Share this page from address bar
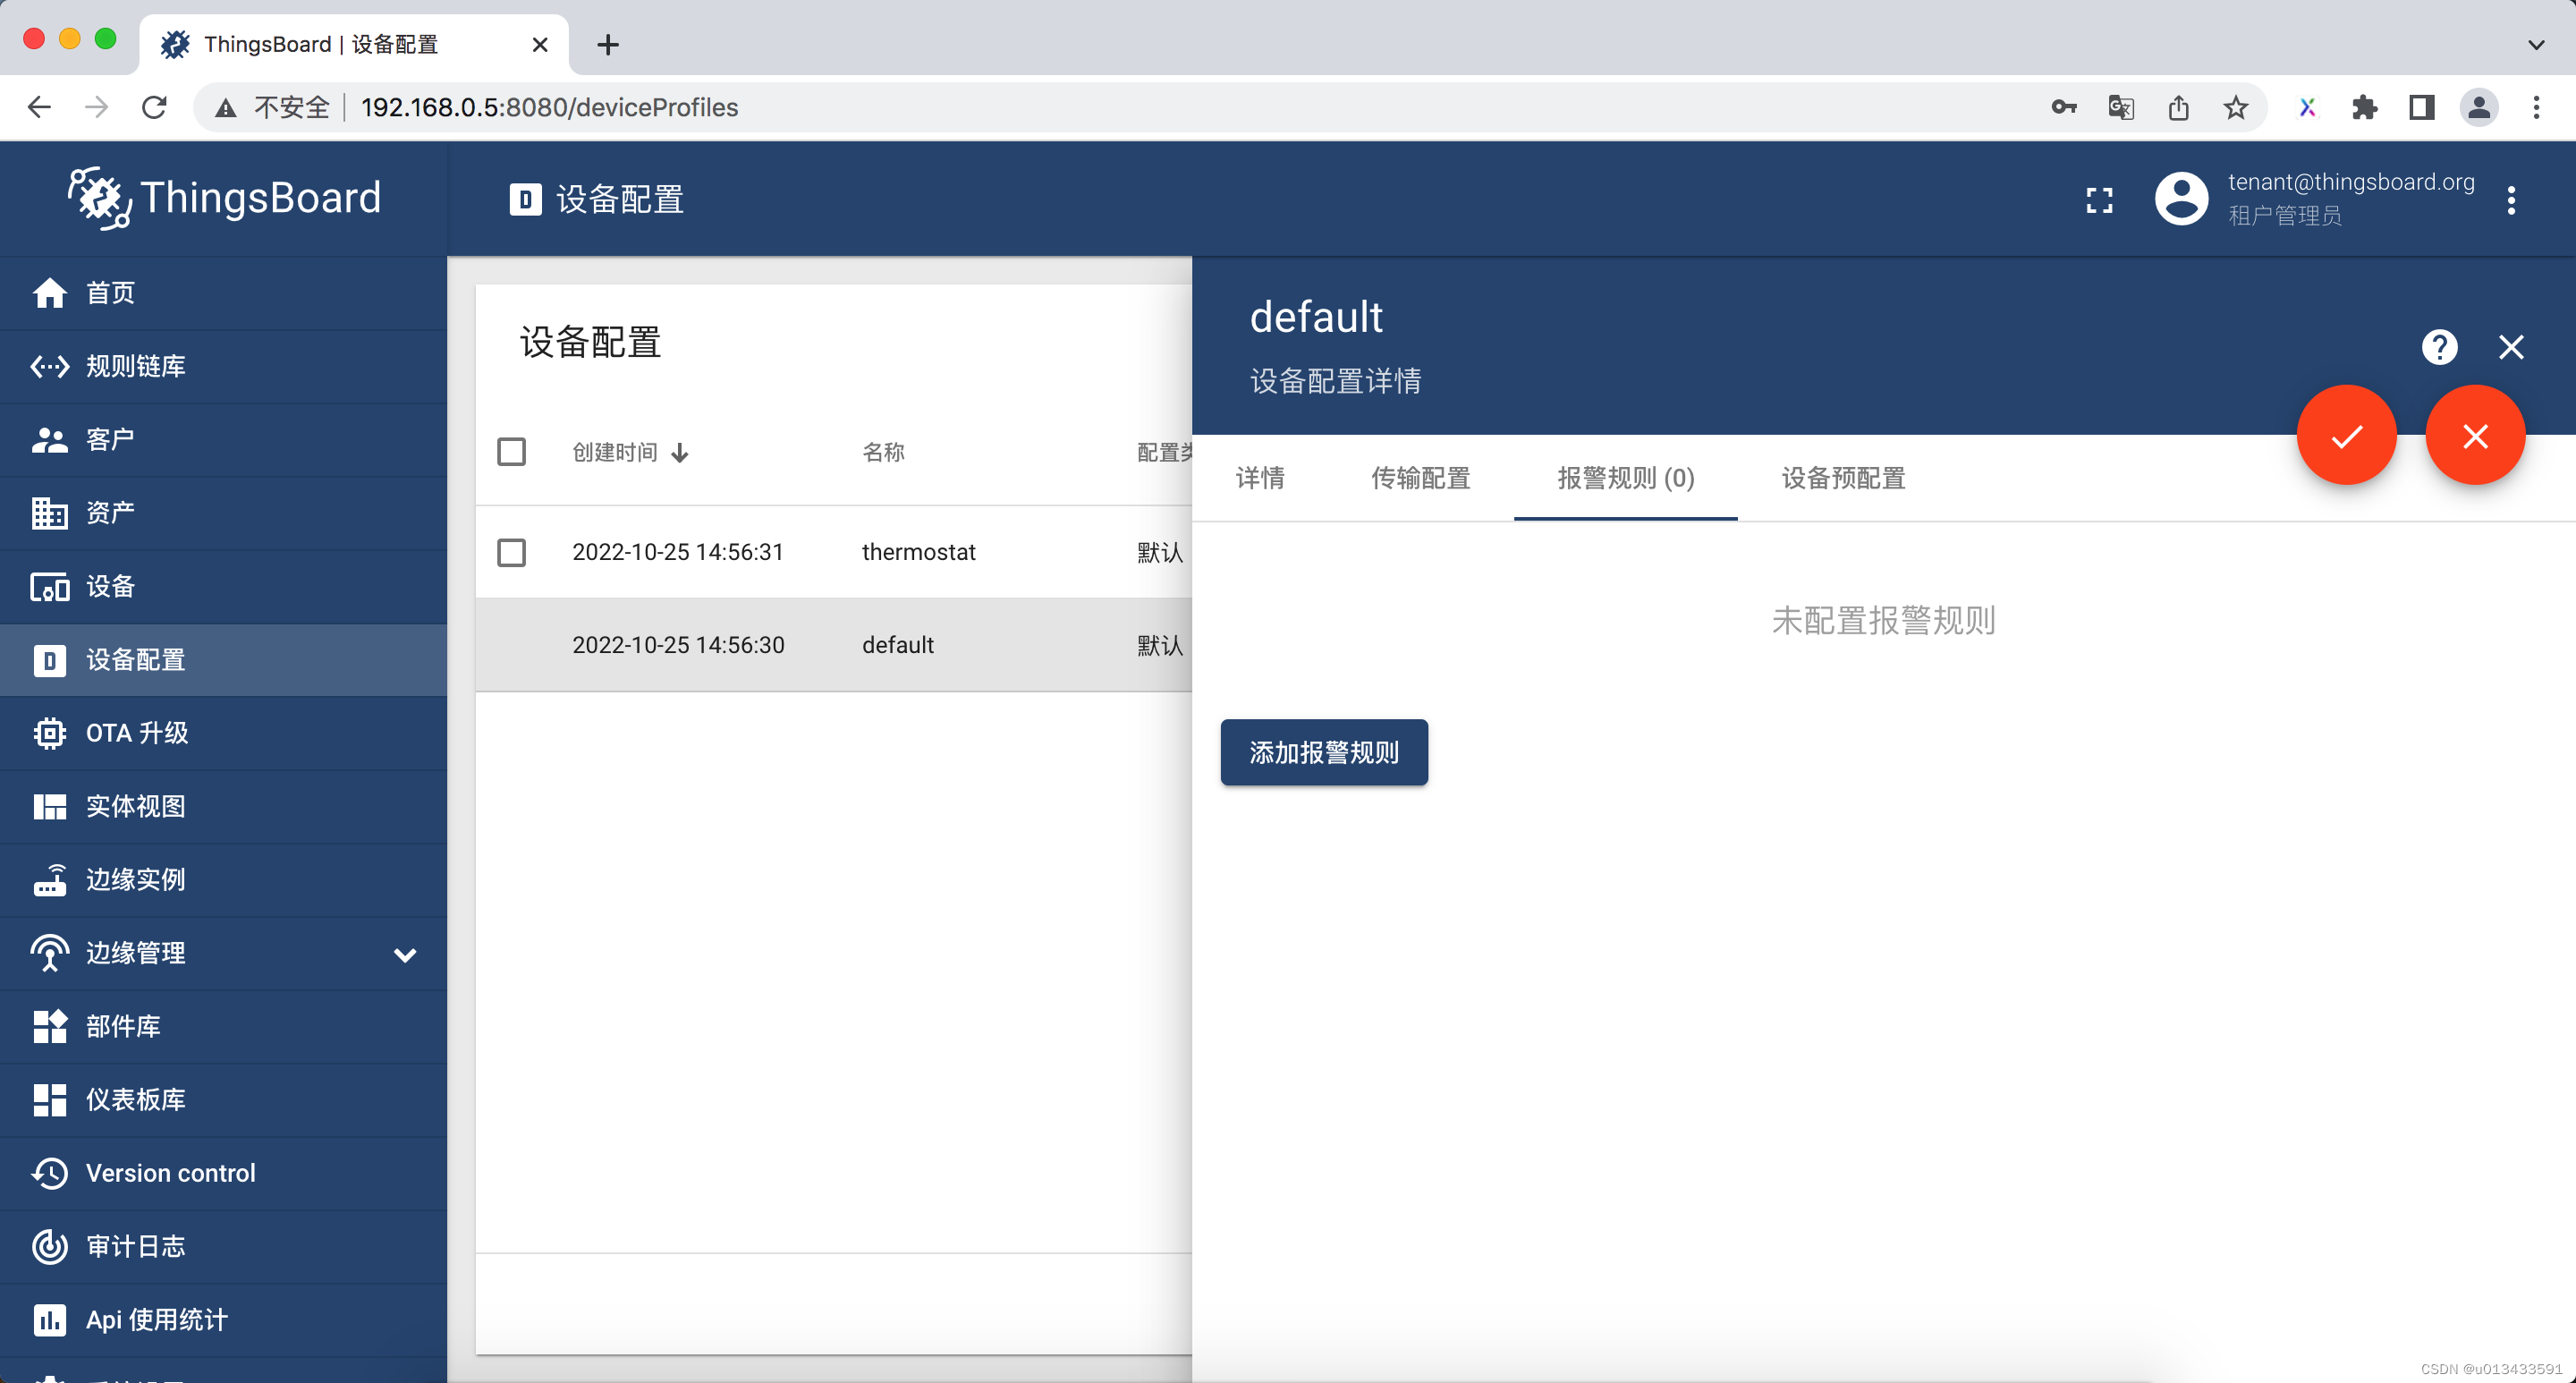The width and height of the screenshot is (2576, 1383). click(x=2178, y=107)
